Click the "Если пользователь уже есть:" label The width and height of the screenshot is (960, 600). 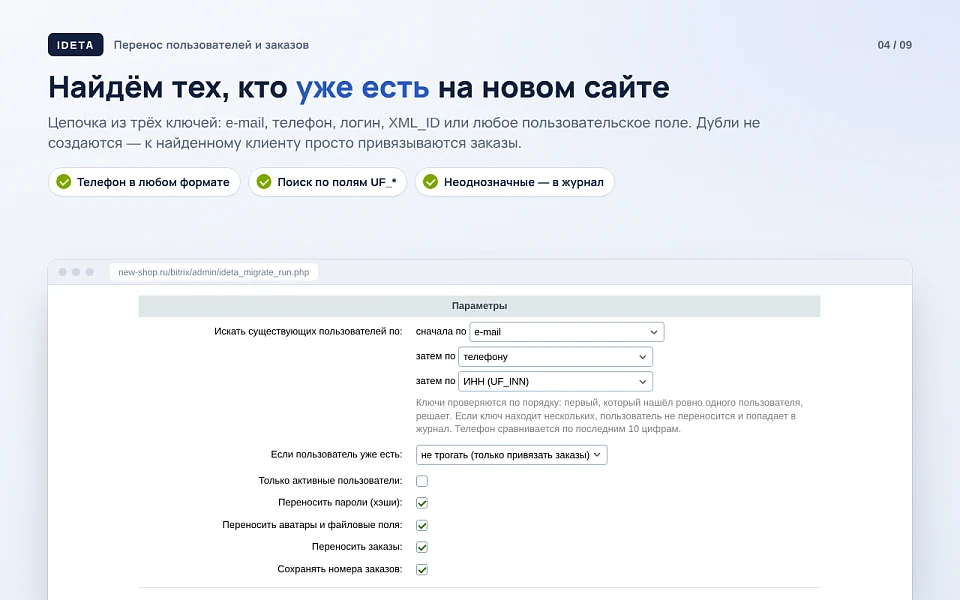coord(336,454)
